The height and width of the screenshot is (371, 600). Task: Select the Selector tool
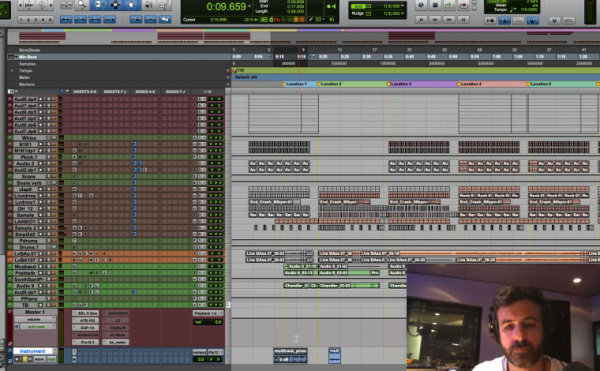[x=115, y=5]
